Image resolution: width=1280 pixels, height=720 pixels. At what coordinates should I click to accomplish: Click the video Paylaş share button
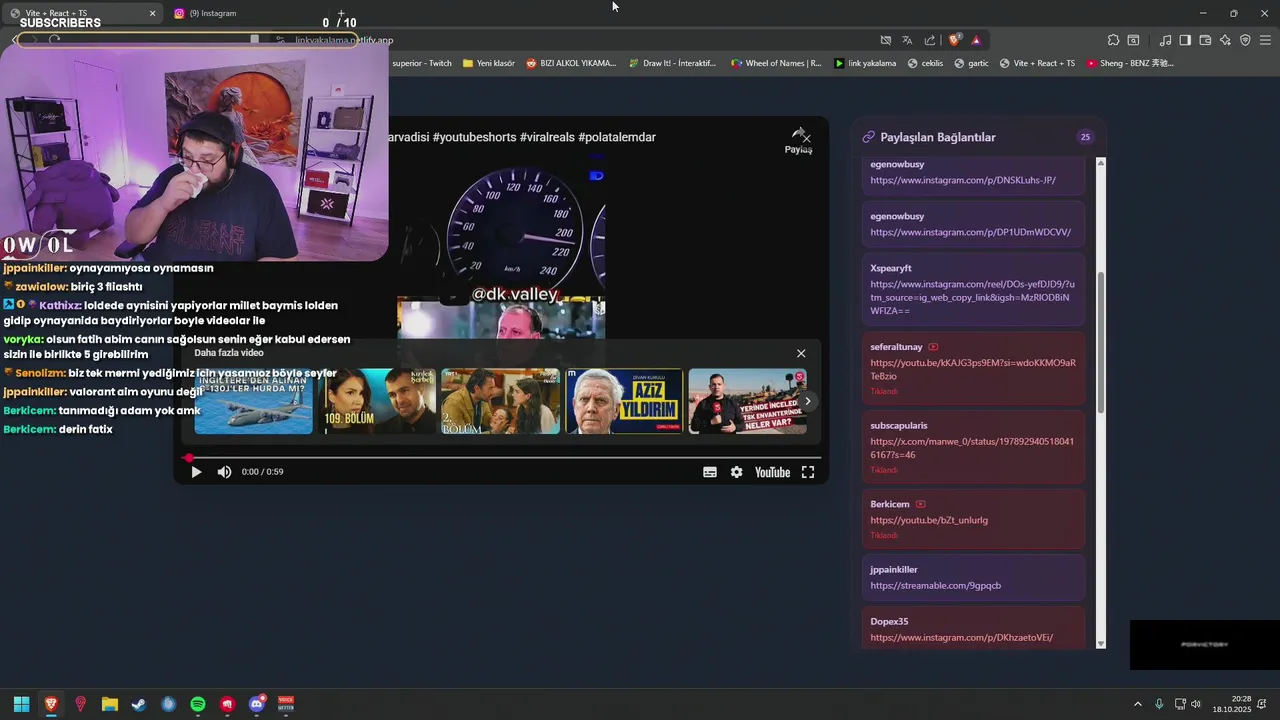pyautogui.click(x=798, y=141)
